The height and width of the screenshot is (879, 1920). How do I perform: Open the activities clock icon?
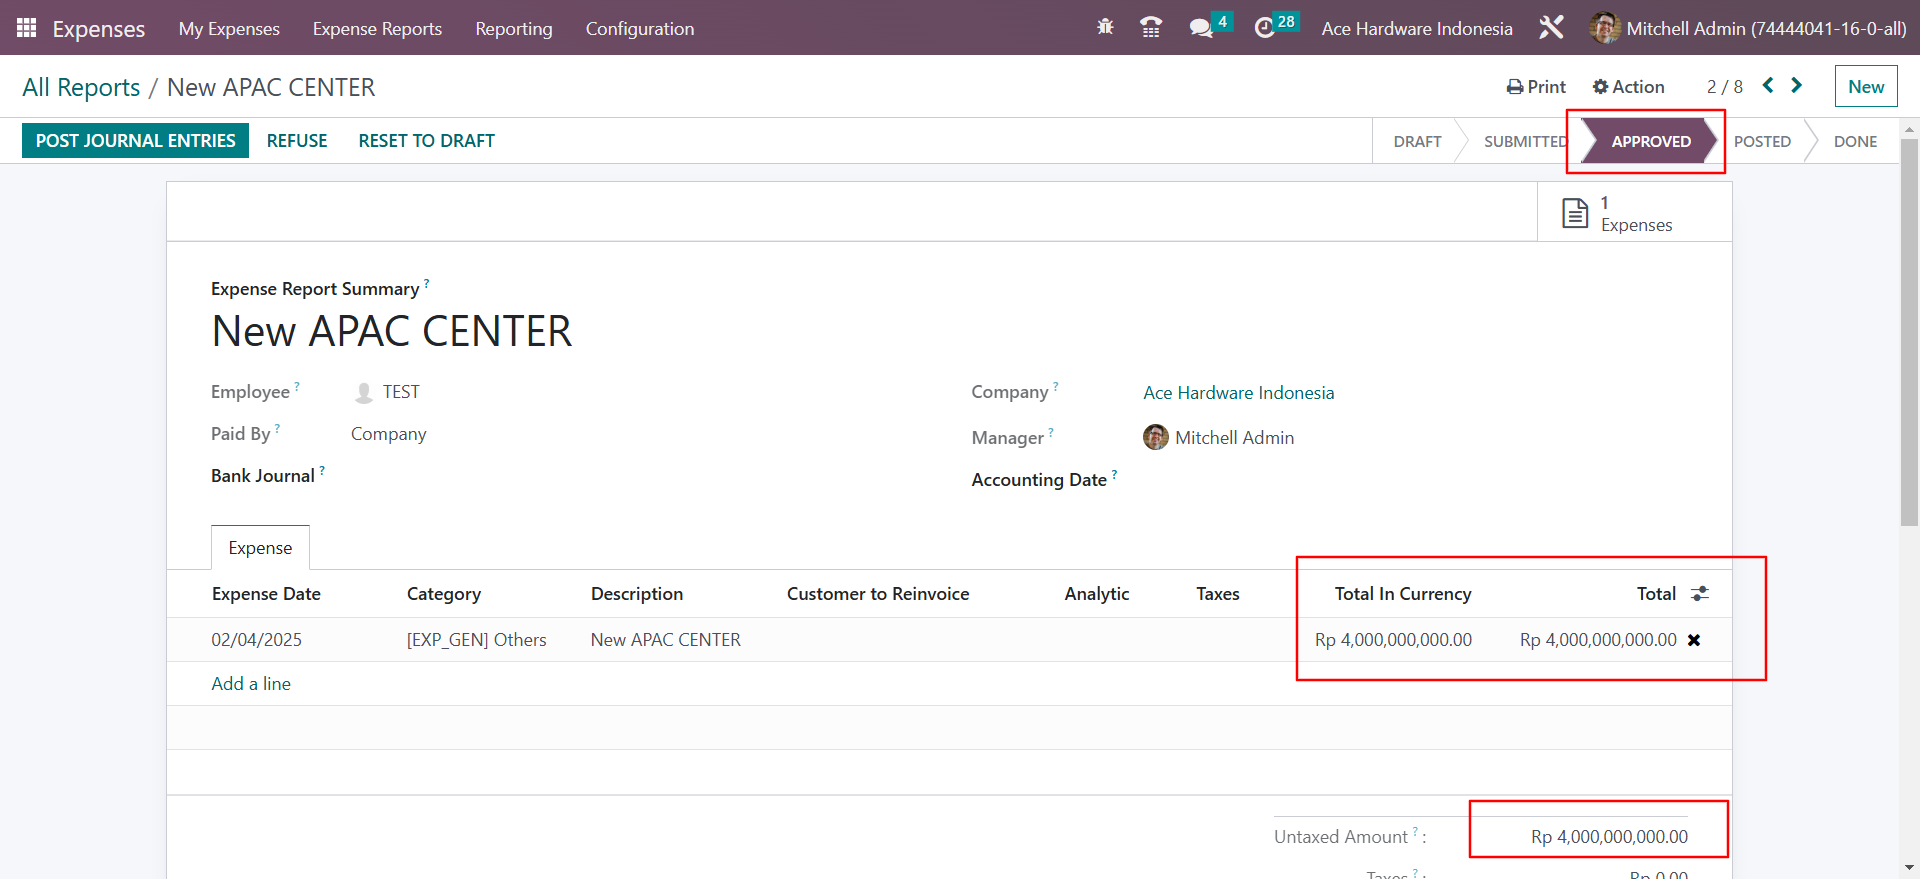point(1265,28)
